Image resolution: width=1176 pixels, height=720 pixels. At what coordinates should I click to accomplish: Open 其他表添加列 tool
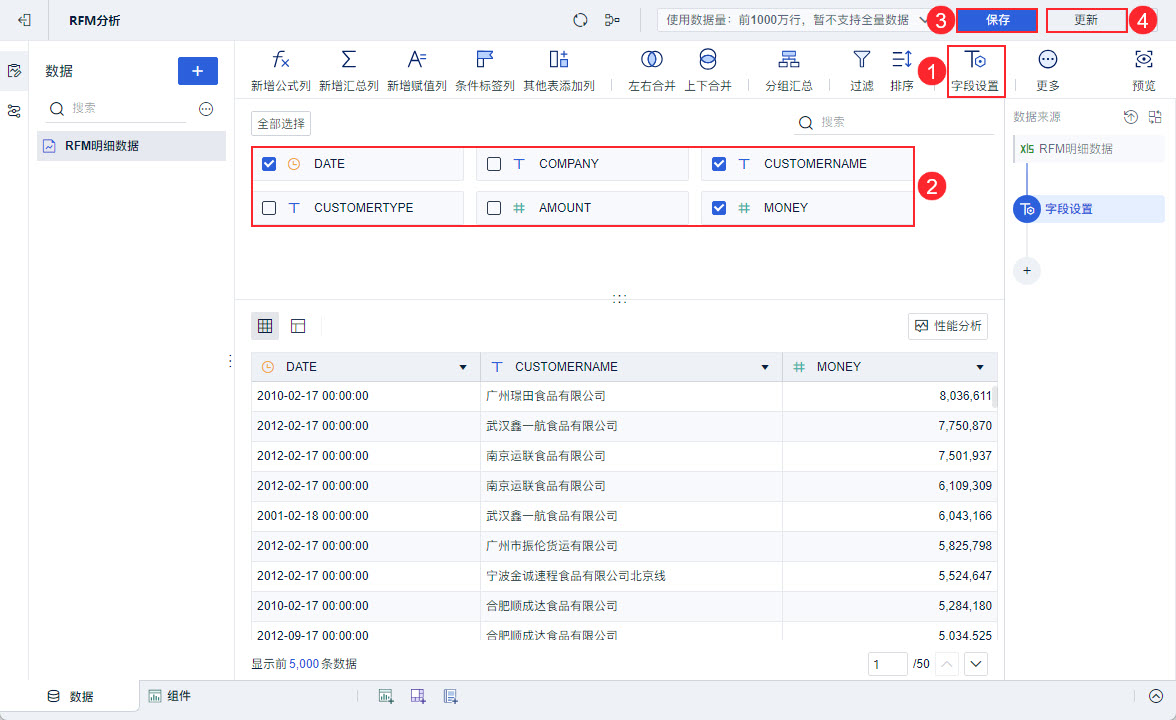(x=559, y=70)
